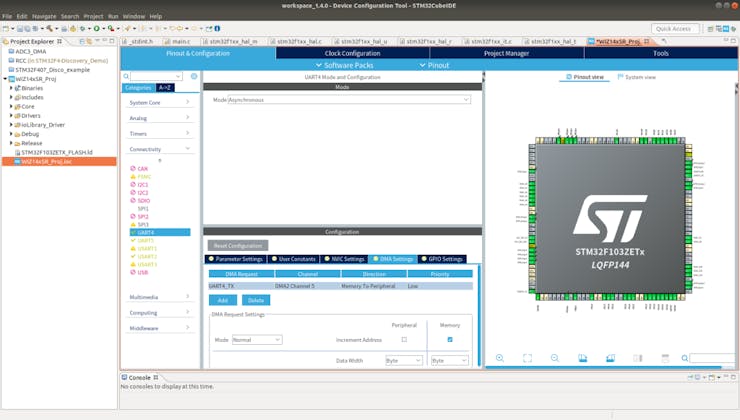Open the Clock Configuration tab
This screenshot has height=420, width=740.
point(352,53)
